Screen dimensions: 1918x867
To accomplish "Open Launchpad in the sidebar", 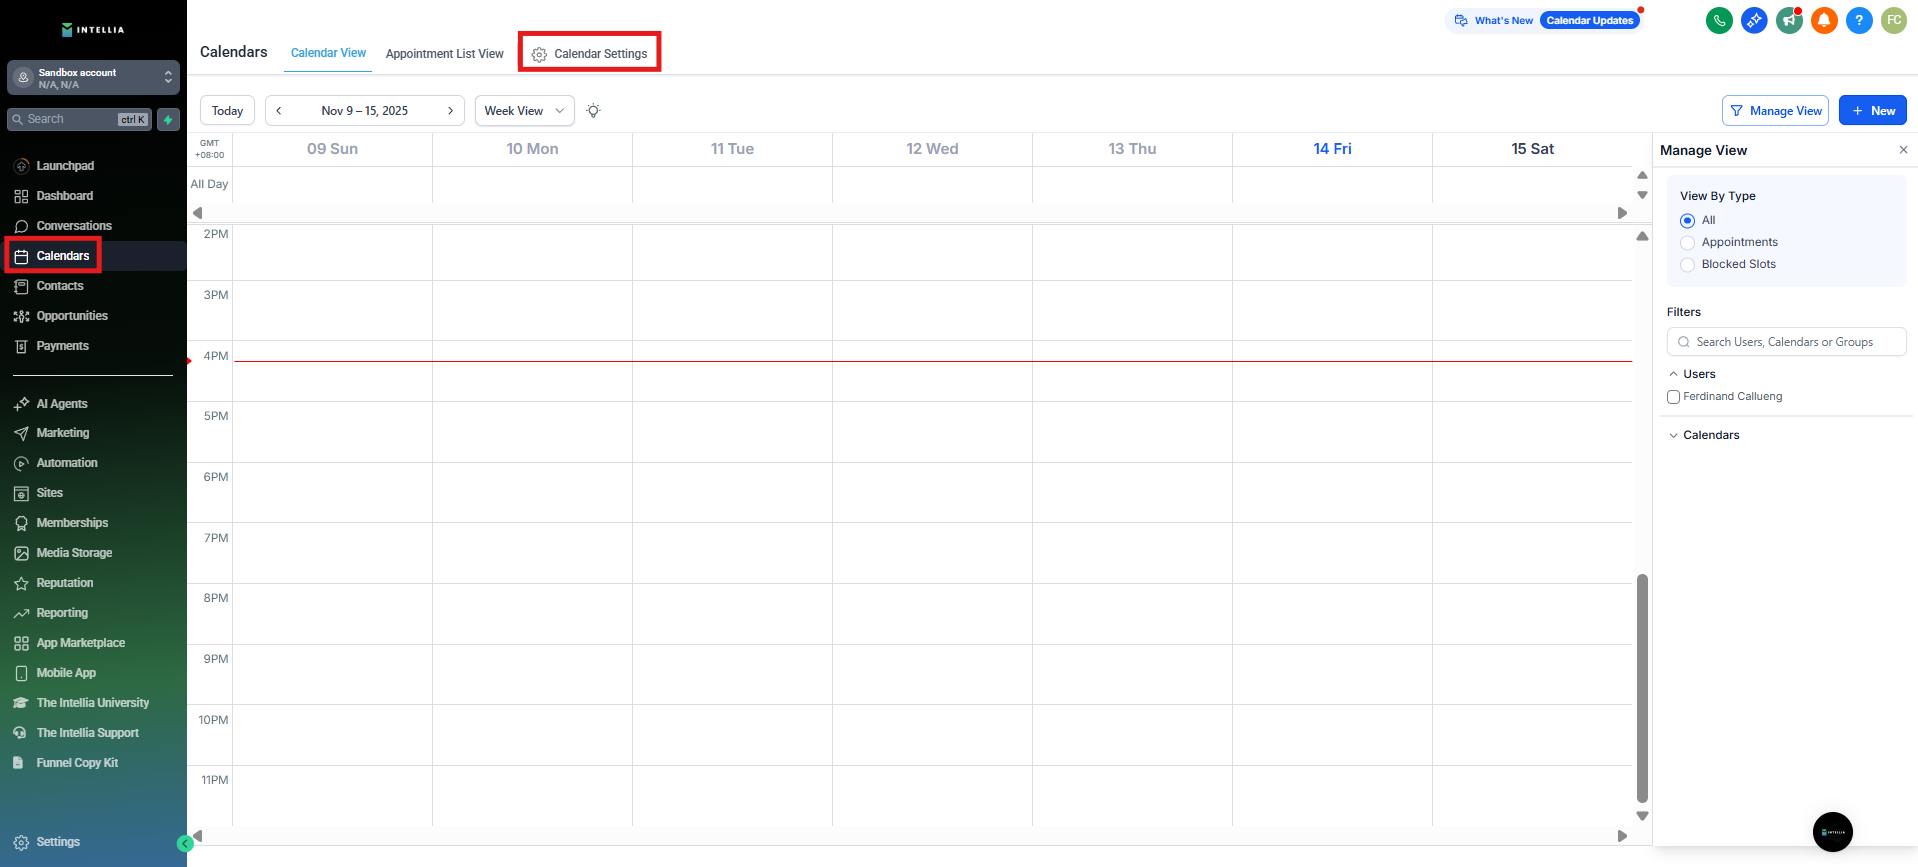I will coord(65,166).
